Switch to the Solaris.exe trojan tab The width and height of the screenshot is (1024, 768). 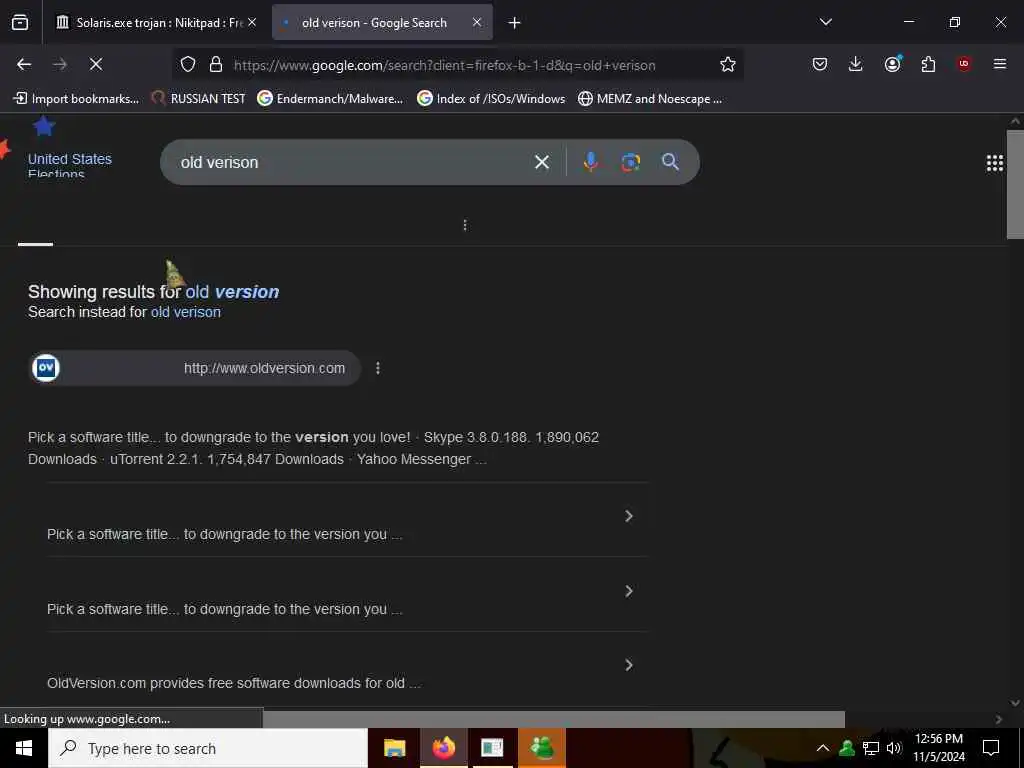click(150, 23)
